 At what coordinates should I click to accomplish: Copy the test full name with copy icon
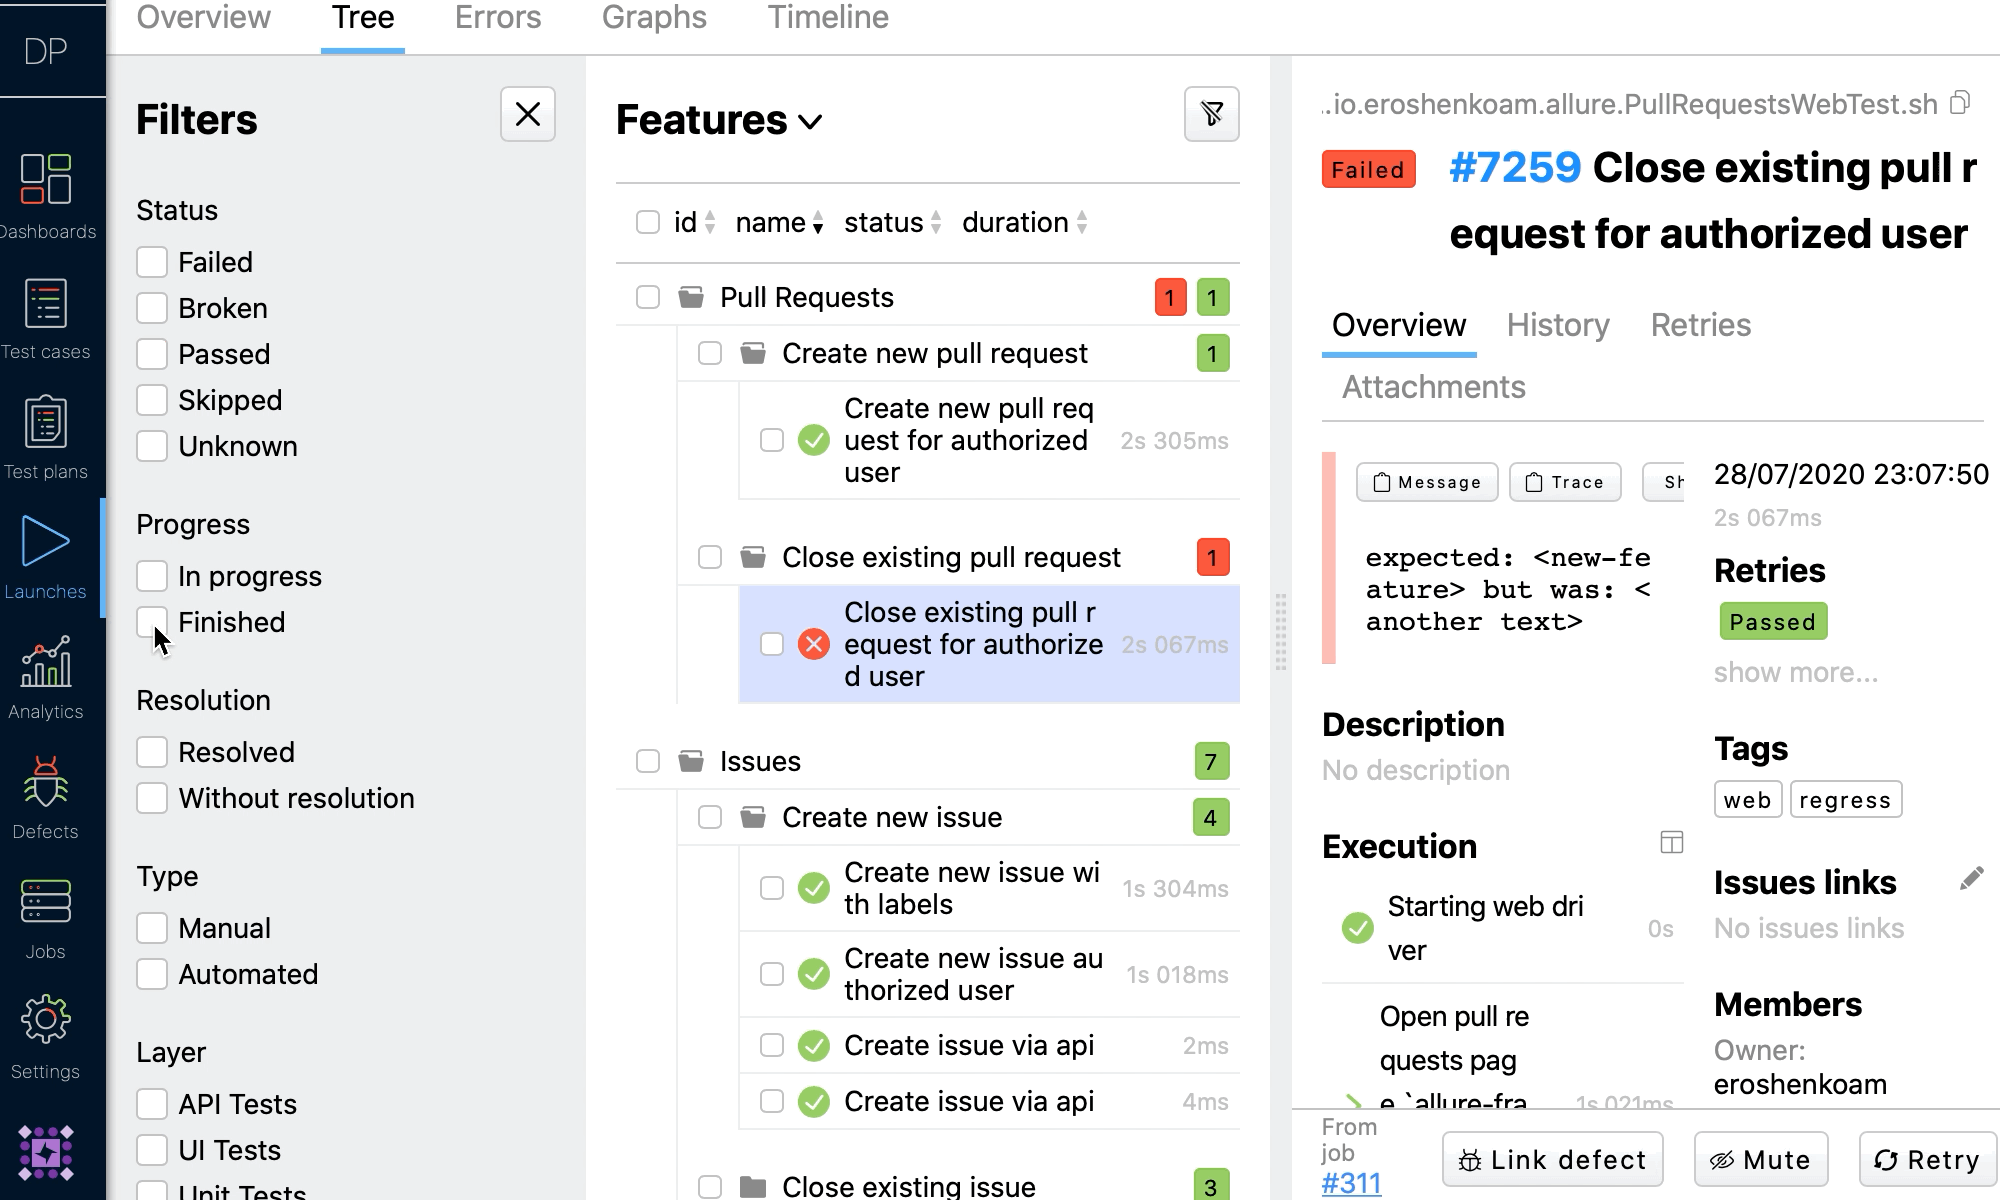pos(1960,103)
